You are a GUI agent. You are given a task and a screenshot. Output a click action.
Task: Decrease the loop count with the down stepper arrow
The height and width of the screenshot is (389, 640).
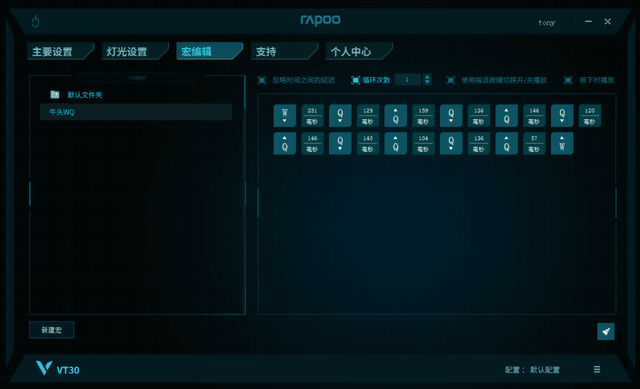427,82
